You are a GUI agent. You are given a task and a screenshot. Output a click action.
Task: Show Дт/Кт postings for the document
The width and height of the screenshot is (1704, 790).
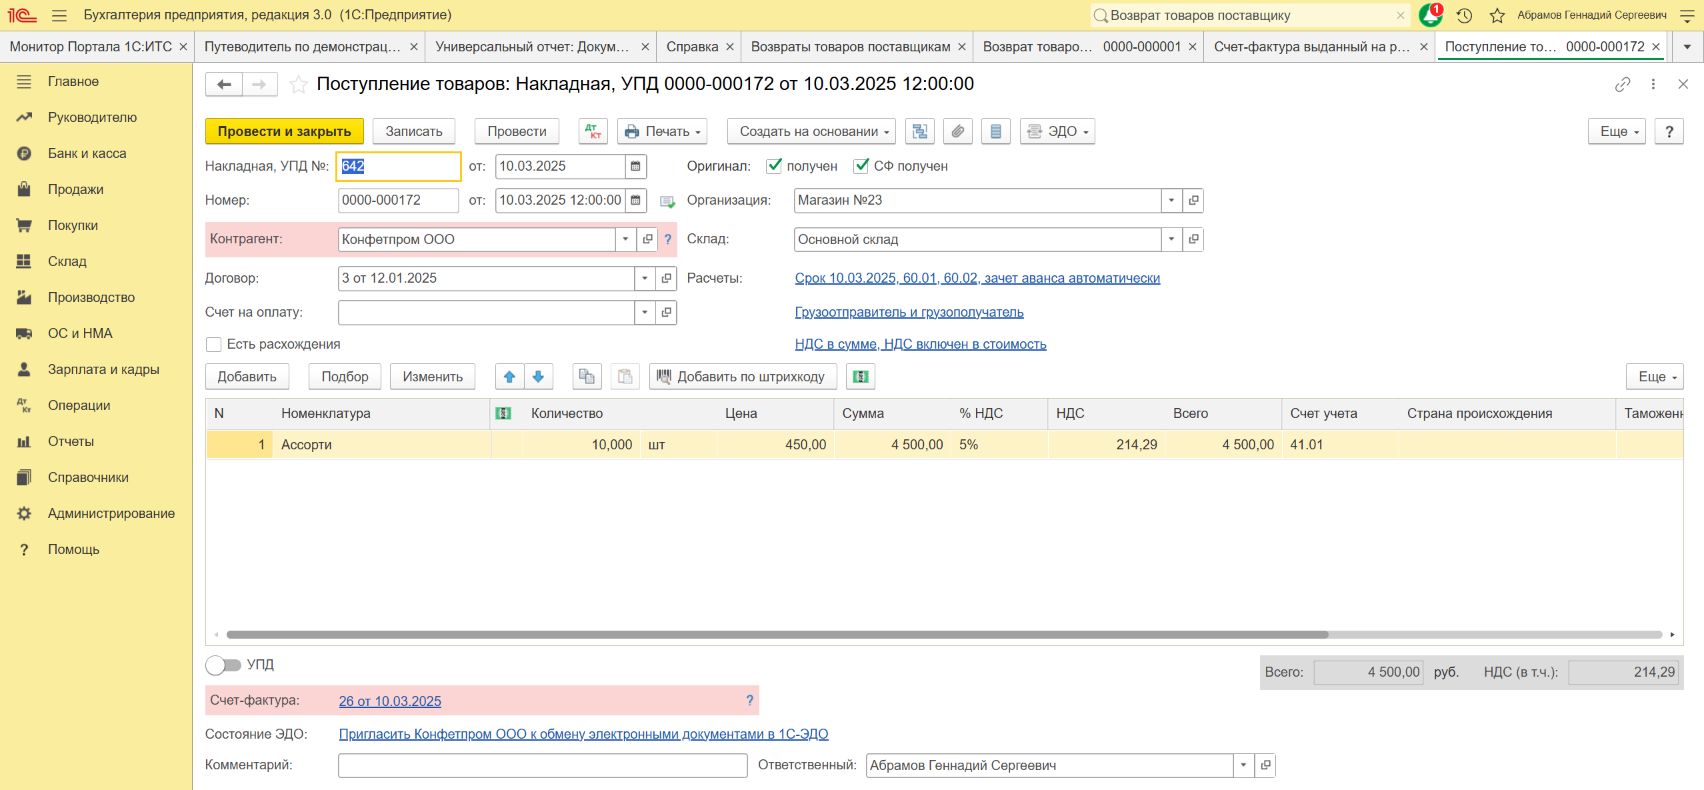[x=593, y=132]
